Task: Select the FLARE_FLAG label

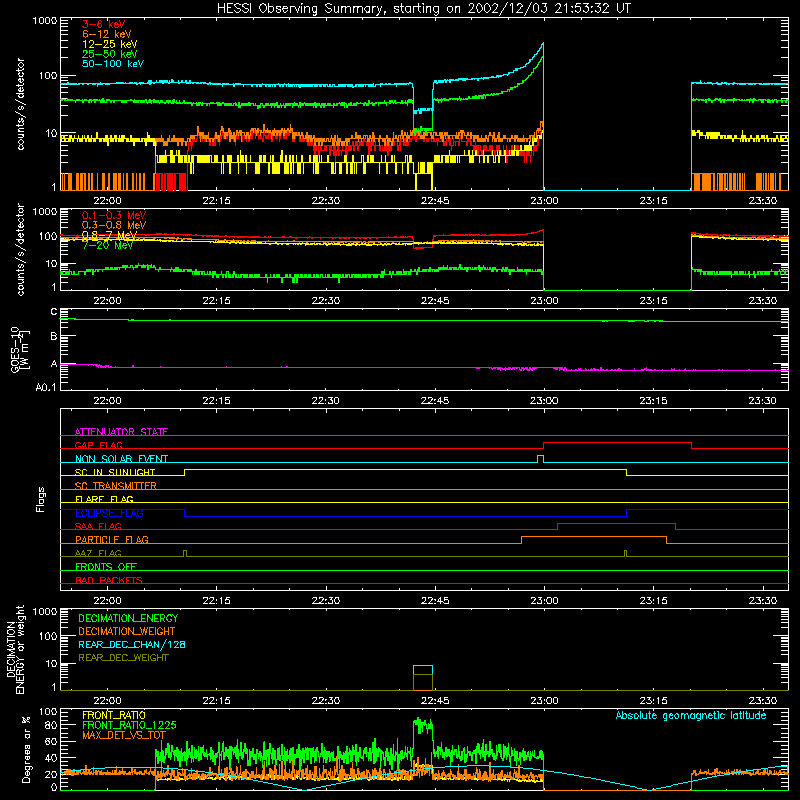Action: tap(104, 499)
